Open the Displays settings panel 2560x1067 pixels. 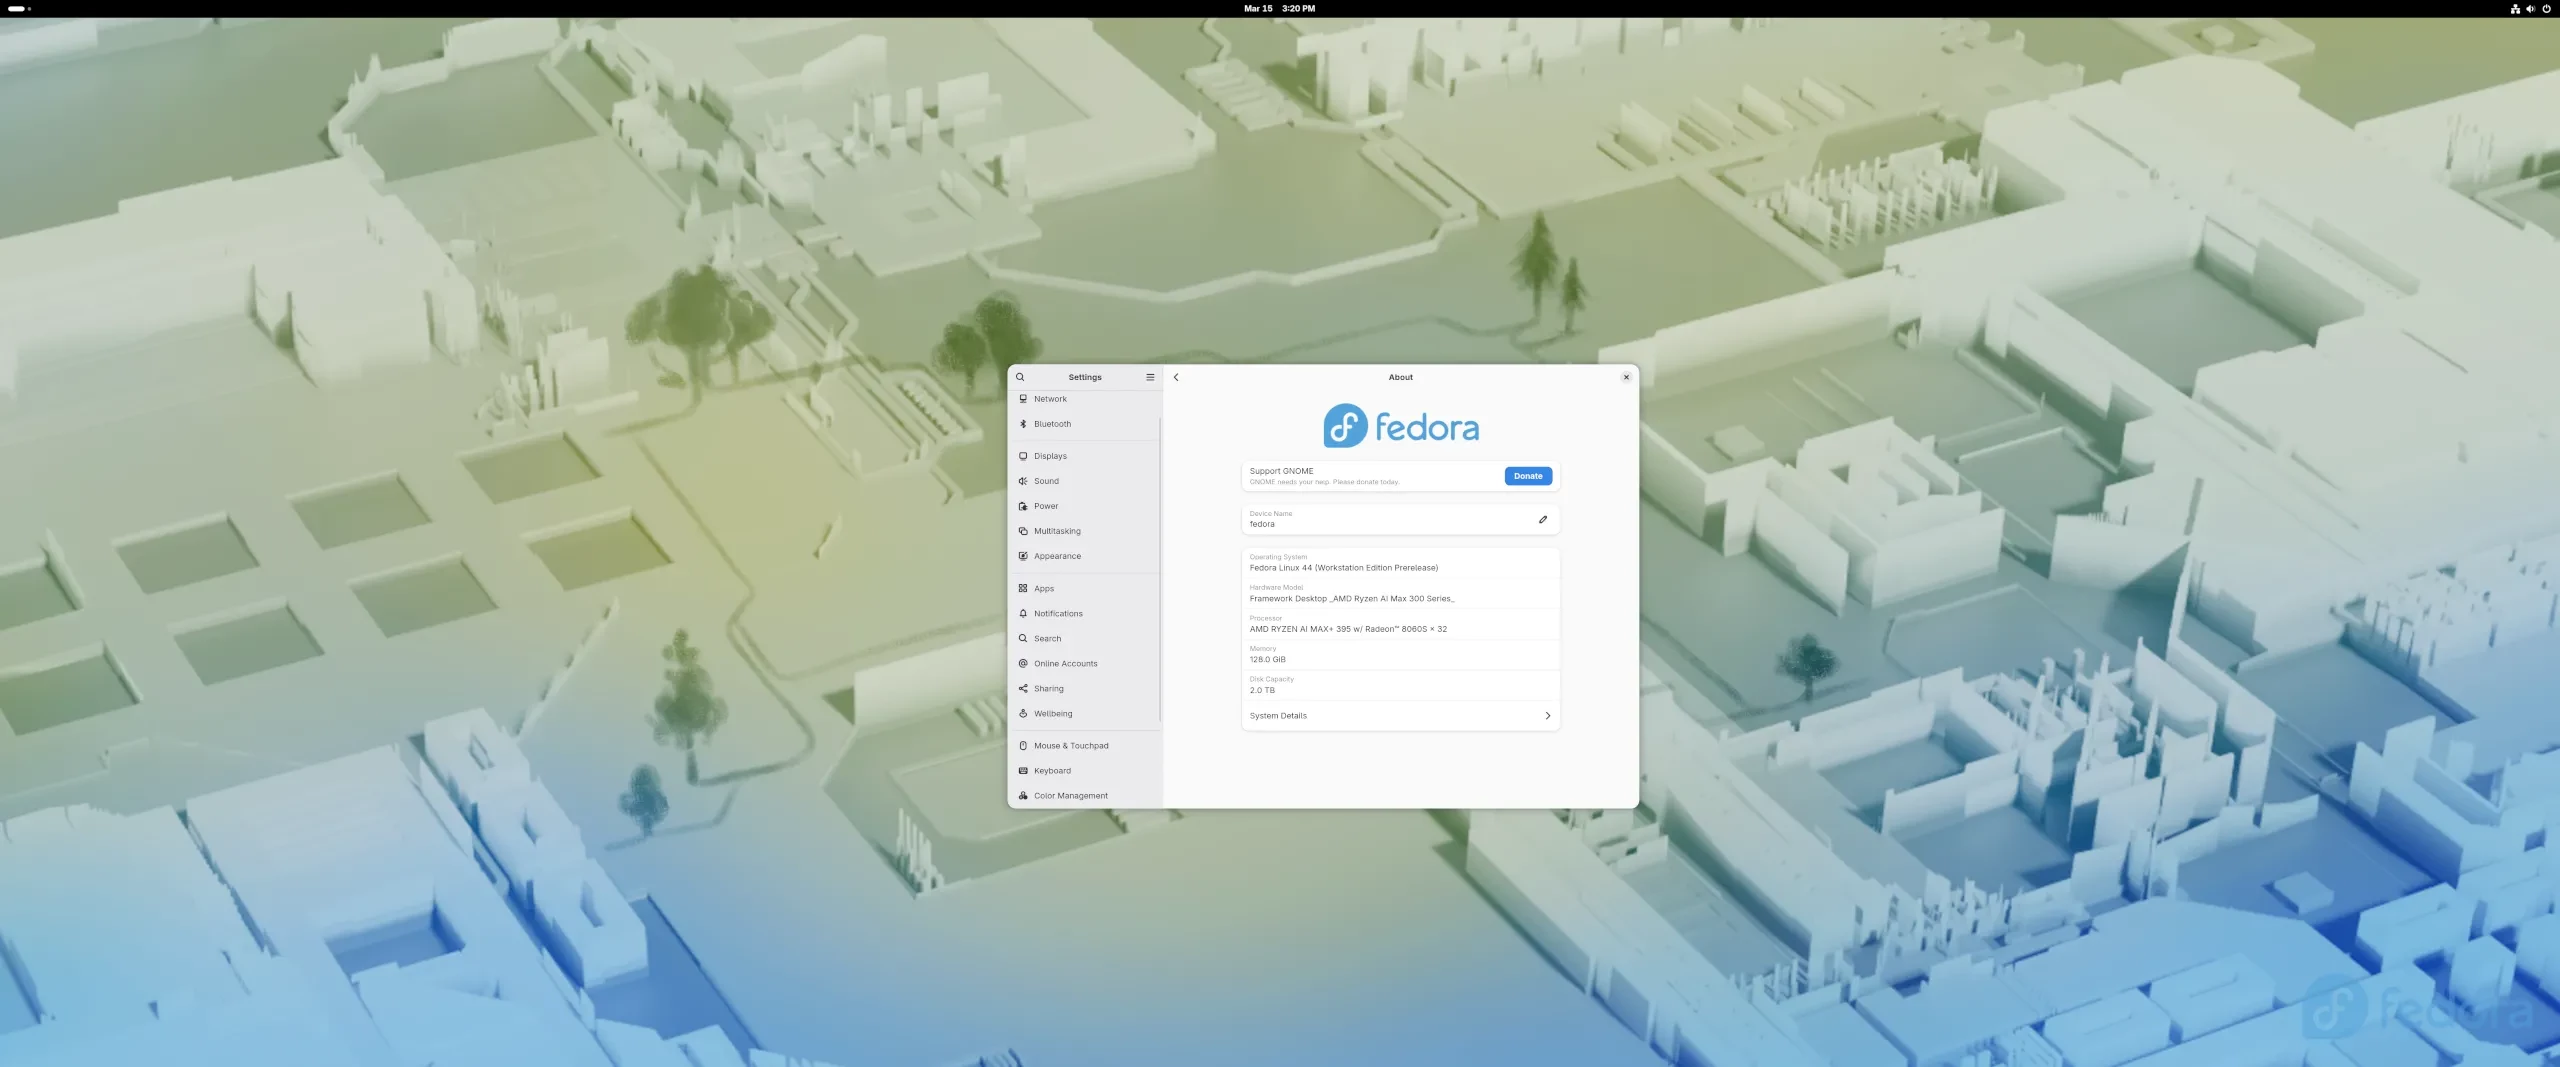pos(1050,456)
